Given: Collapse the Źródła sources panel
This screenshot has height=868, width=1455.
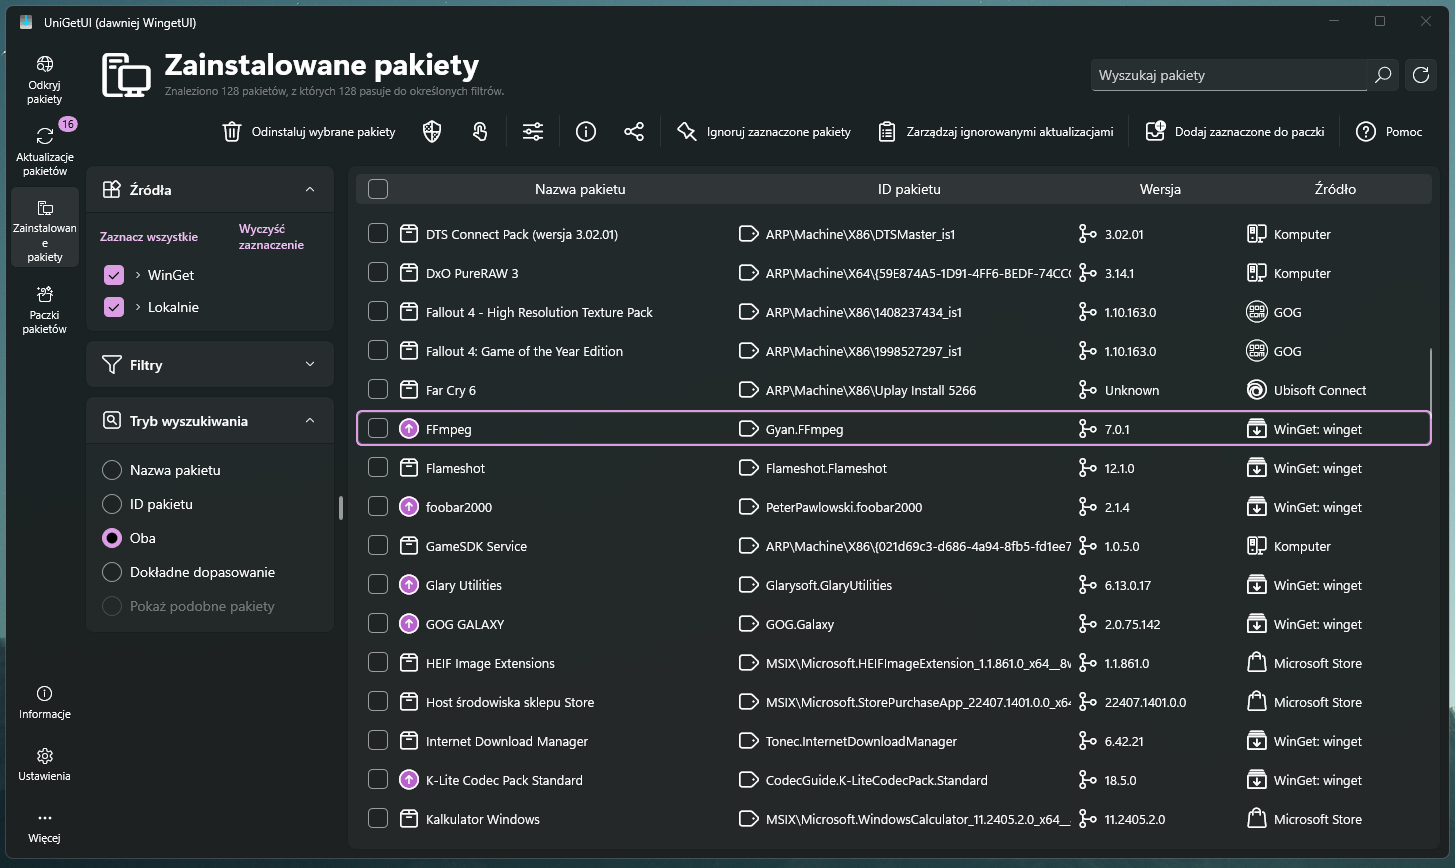Looking at the screenshot, I should (310, 190).
